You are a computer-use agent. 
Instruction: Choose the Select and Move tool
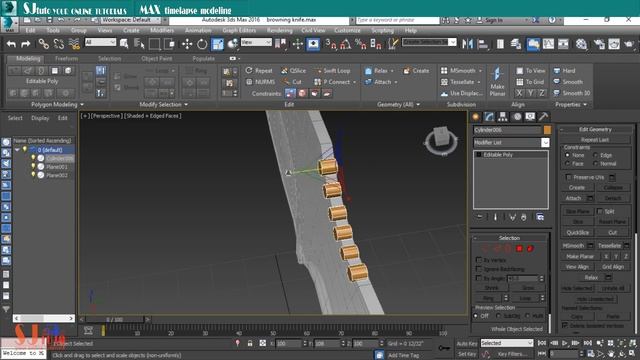187,44
